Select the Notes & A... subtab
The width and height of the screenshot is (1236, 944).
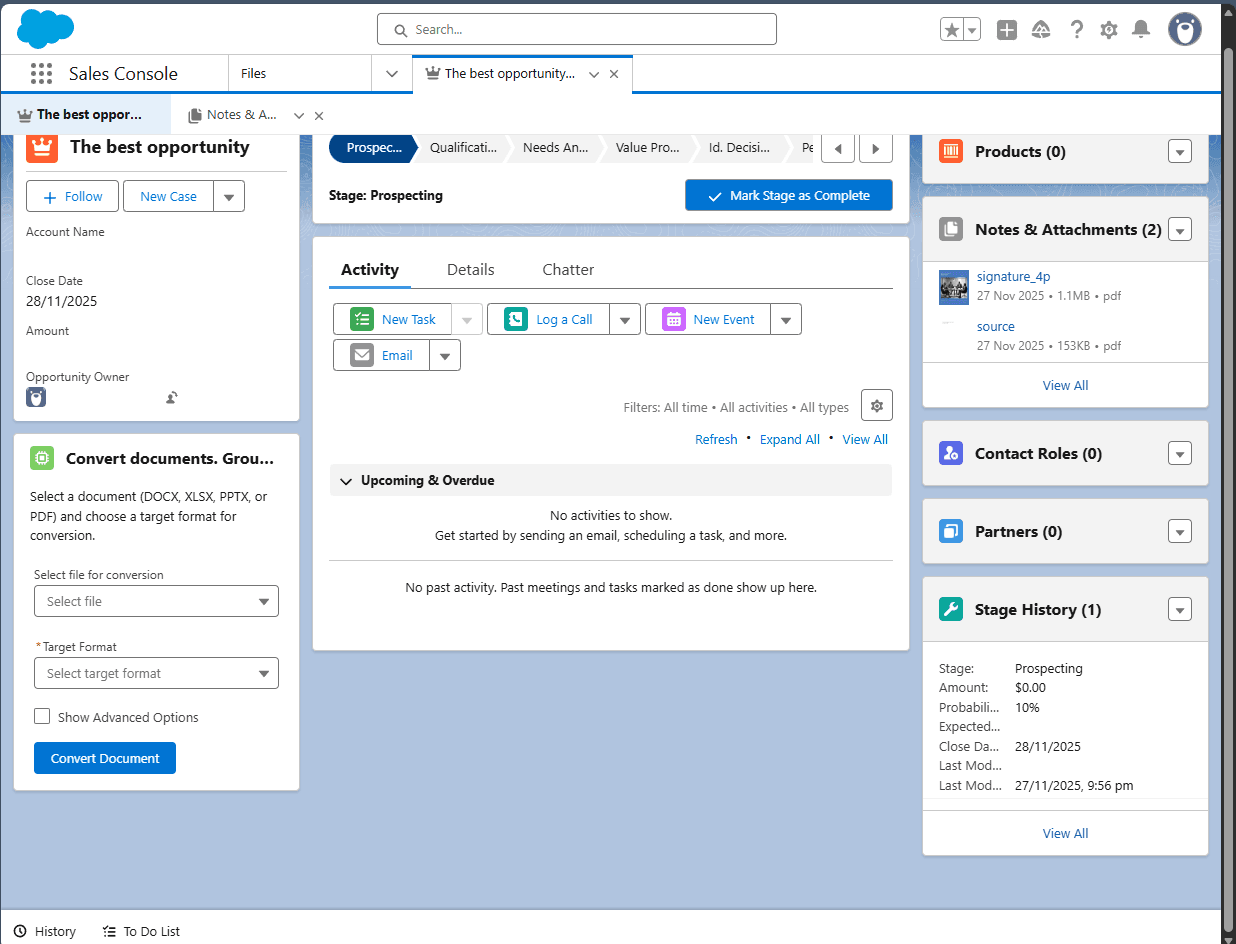(x=242, y=115)
